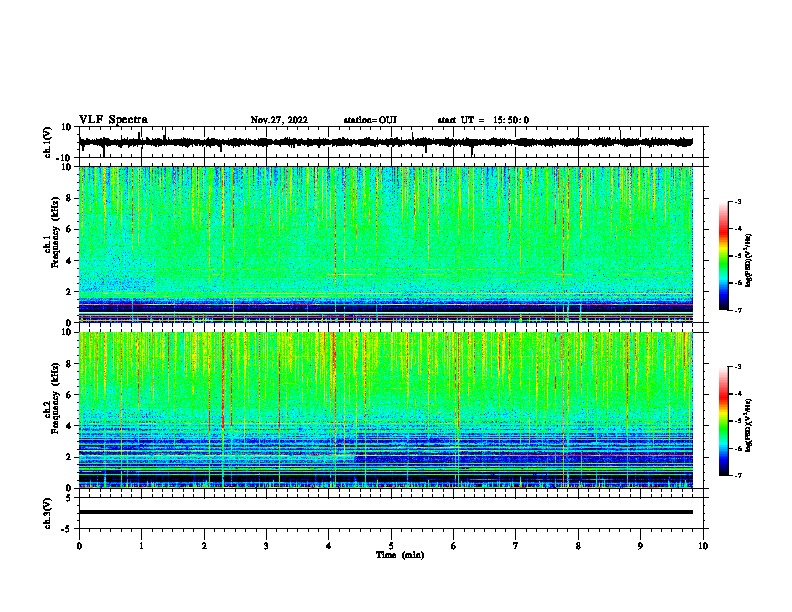Image resolution: width=792 pixels, height=612 pixels.
Task: Click the ch.3 flat voltage trace line
Action: pyautogui.click(x=386, y=512)
